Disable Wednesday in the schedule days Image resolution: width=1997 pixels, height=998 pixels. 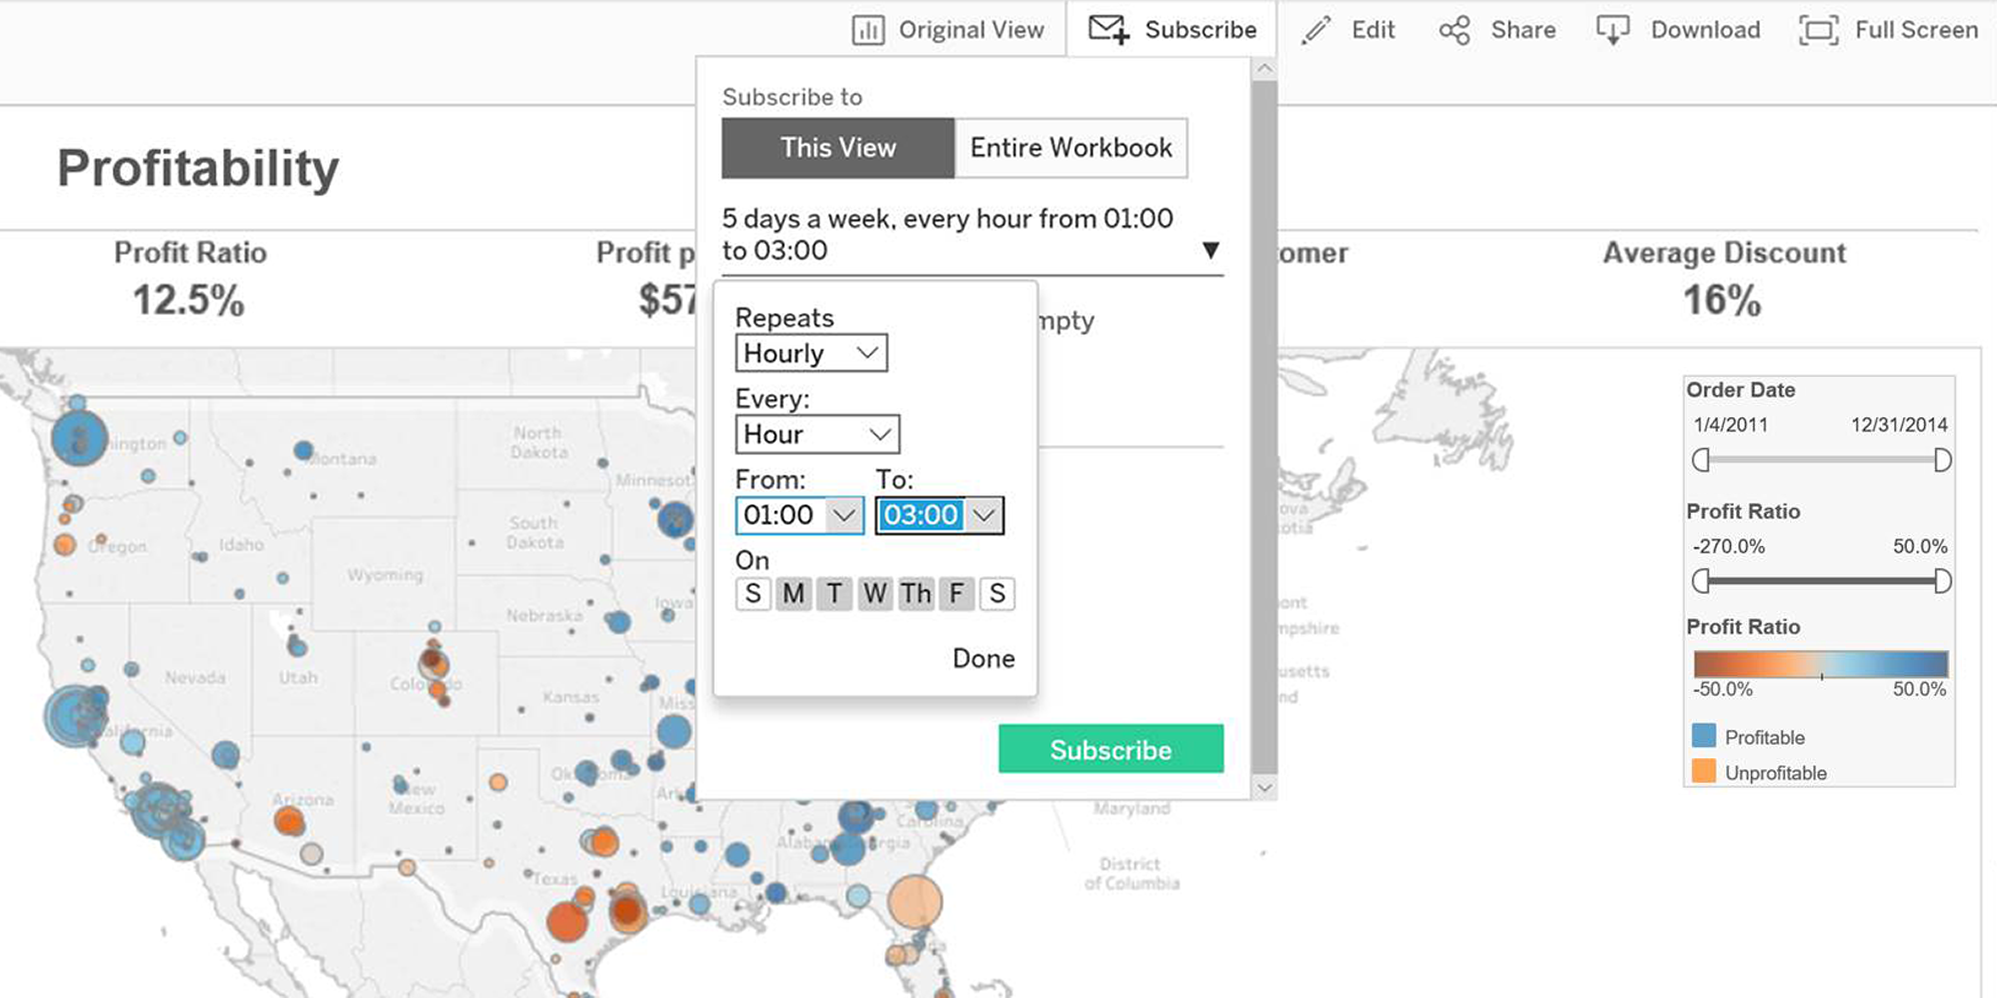(875, 593)
